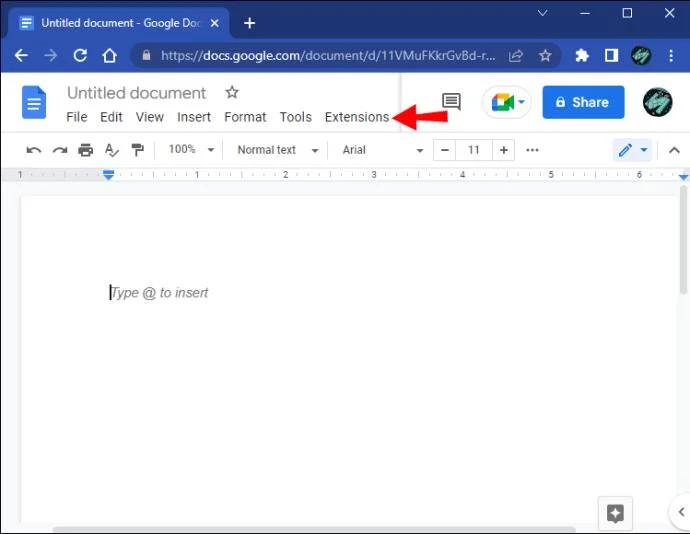Show more toolbar options ellipsis
690x534 pixels.
pyautogui.click(x=532, y=150)
